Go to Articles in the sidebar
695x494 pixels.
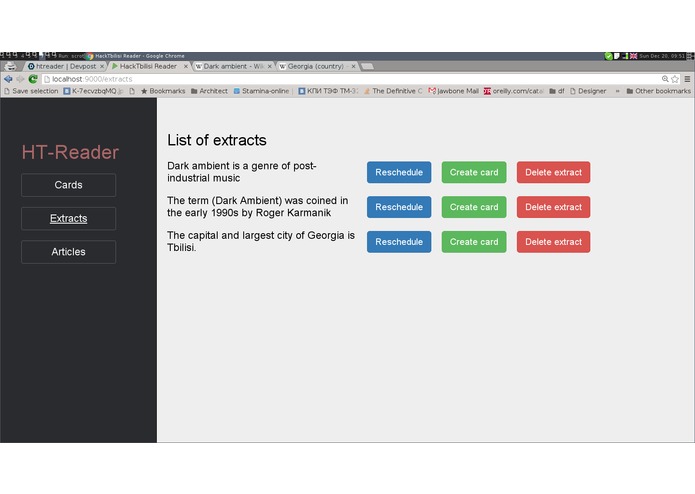(68, 252)
